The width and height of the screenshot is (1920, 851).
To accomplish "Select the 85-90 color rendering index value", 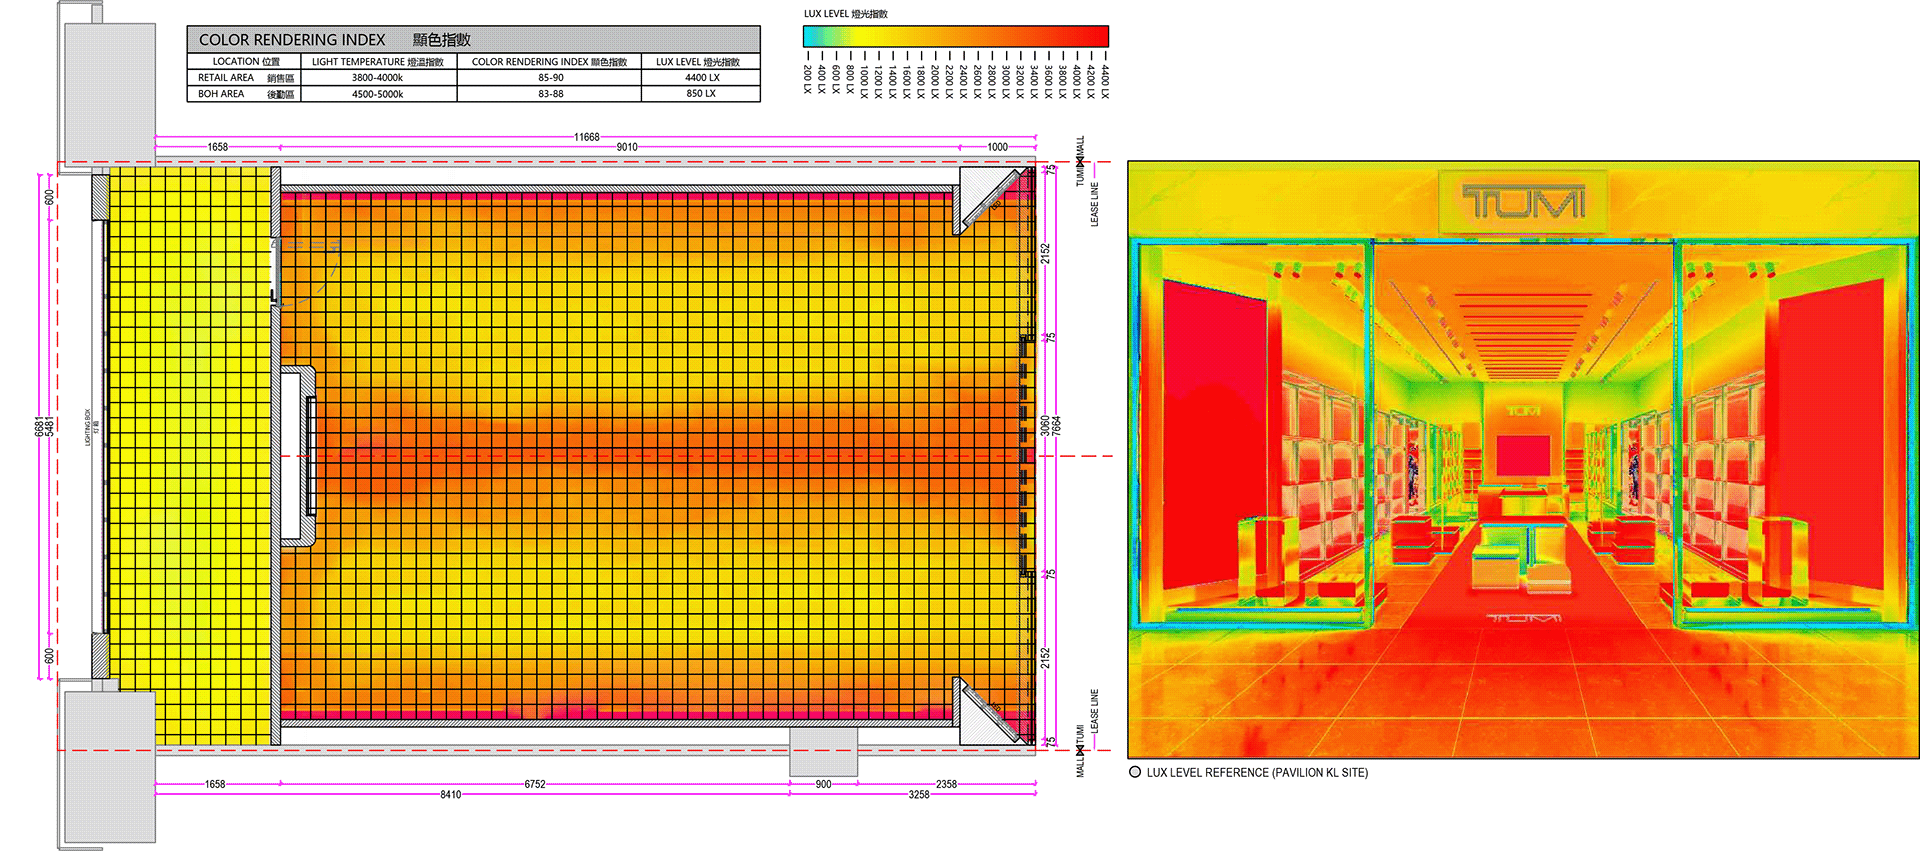I will coord(550,78).
